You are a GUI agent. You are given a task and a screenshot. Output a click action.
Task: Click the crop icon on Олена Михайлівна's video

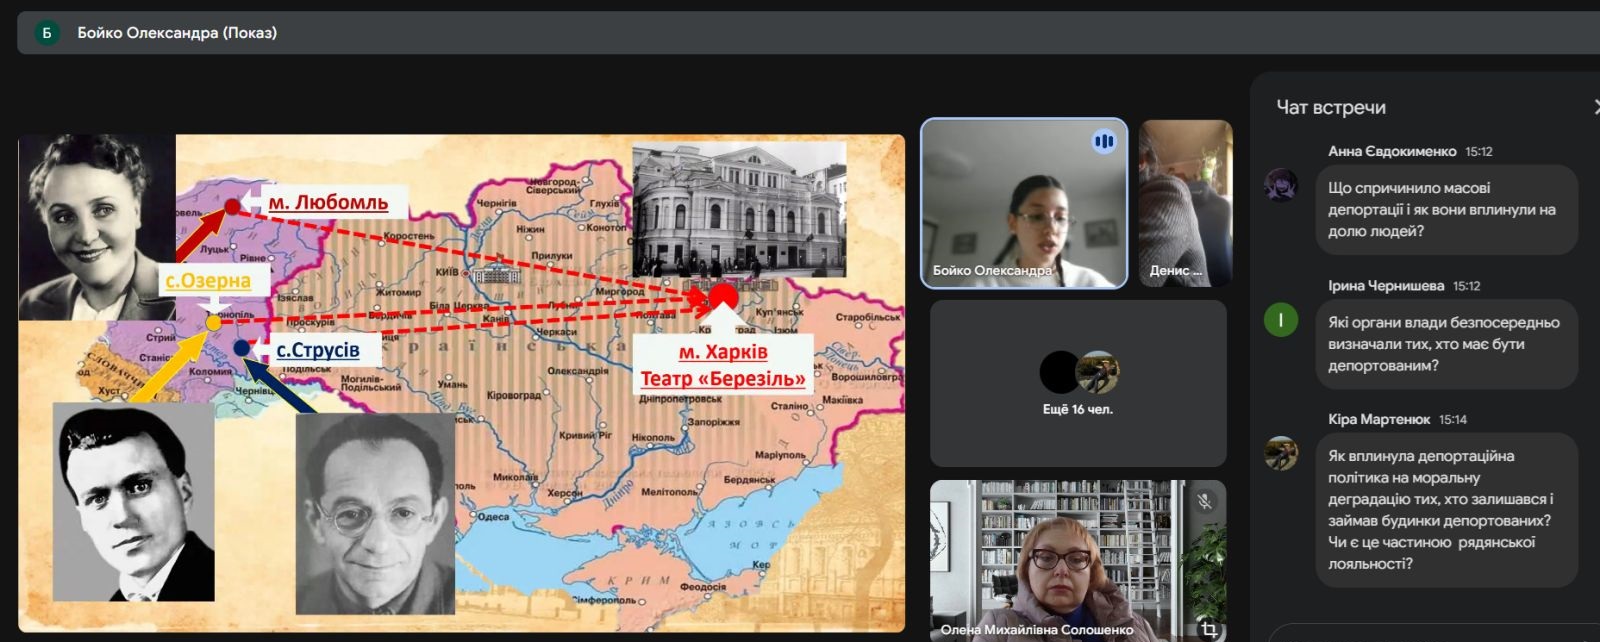coord(1209,629)
